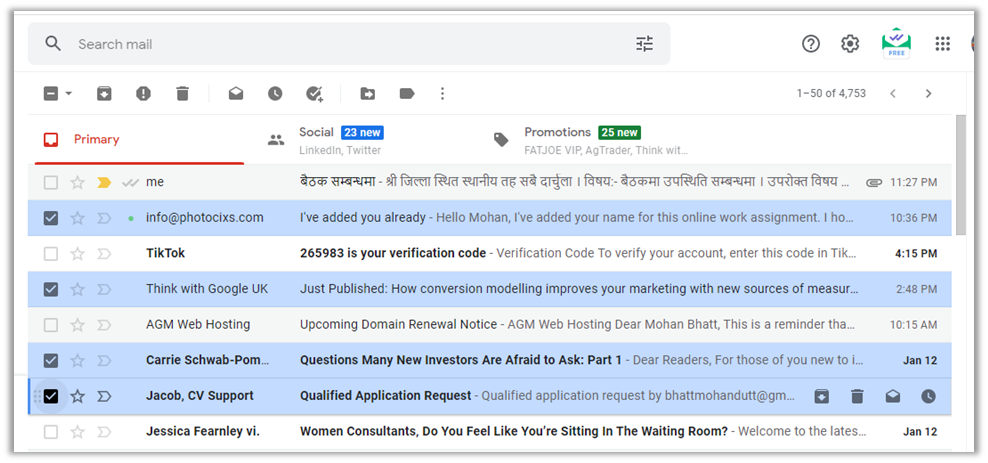Snooze the Jacob, CV Support email

pos(928,396)
